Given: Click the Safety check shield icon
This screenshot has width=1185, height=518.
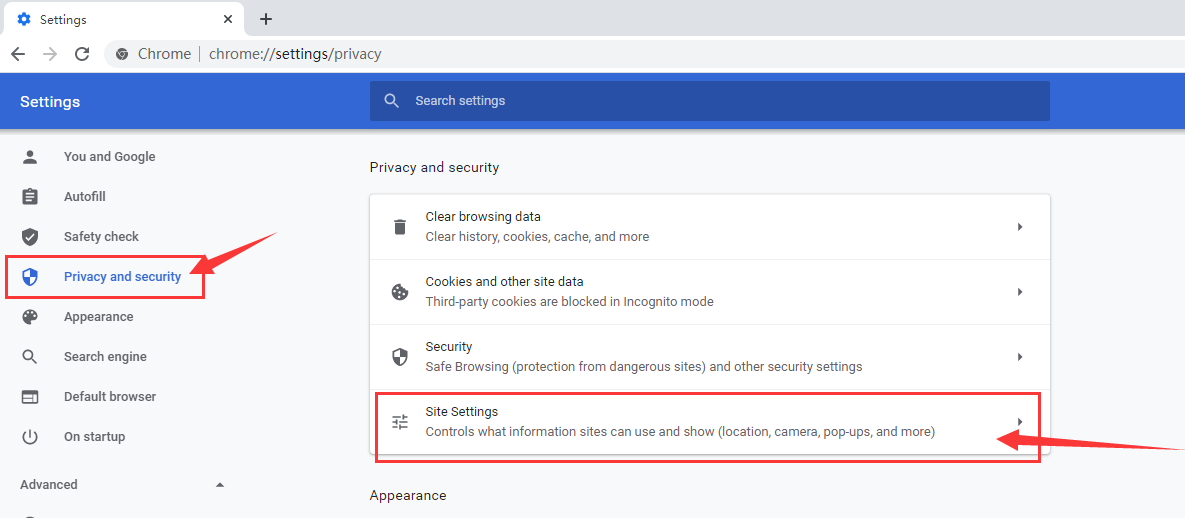Looking at the screenshot, I should point(29,237).
